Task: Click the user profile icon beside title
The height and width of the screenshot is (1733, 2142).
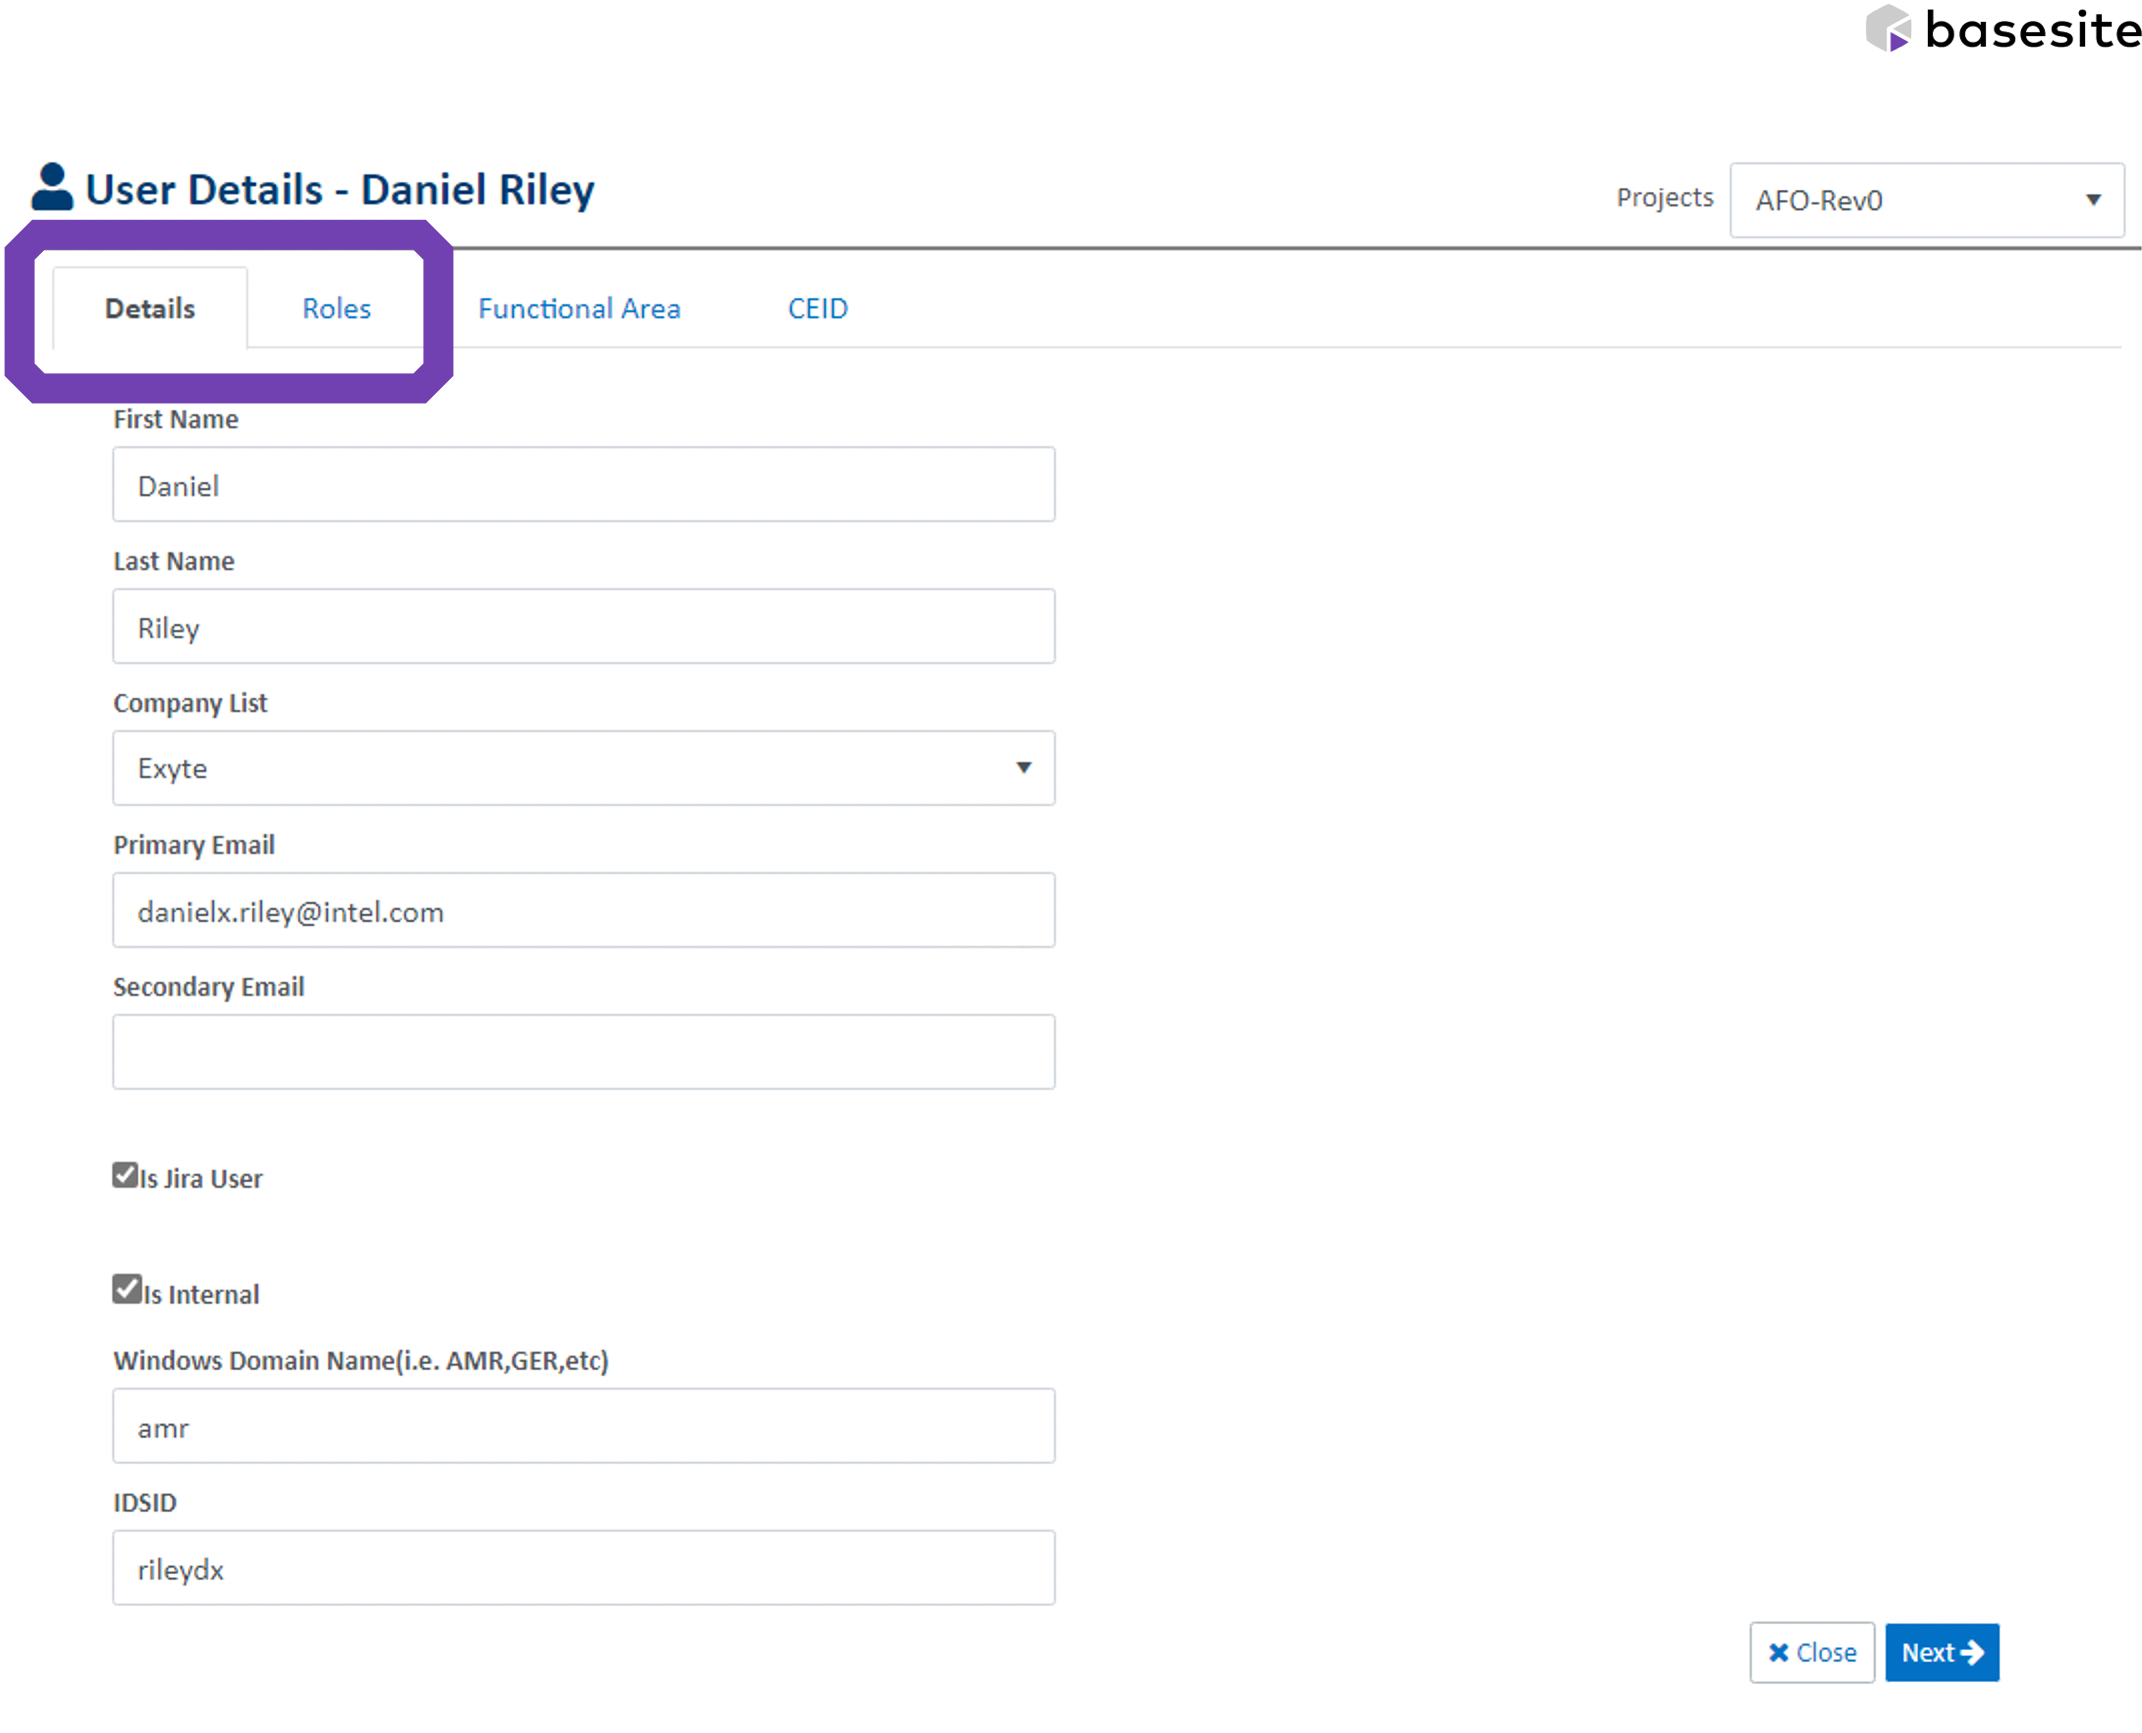Action: 52,187
